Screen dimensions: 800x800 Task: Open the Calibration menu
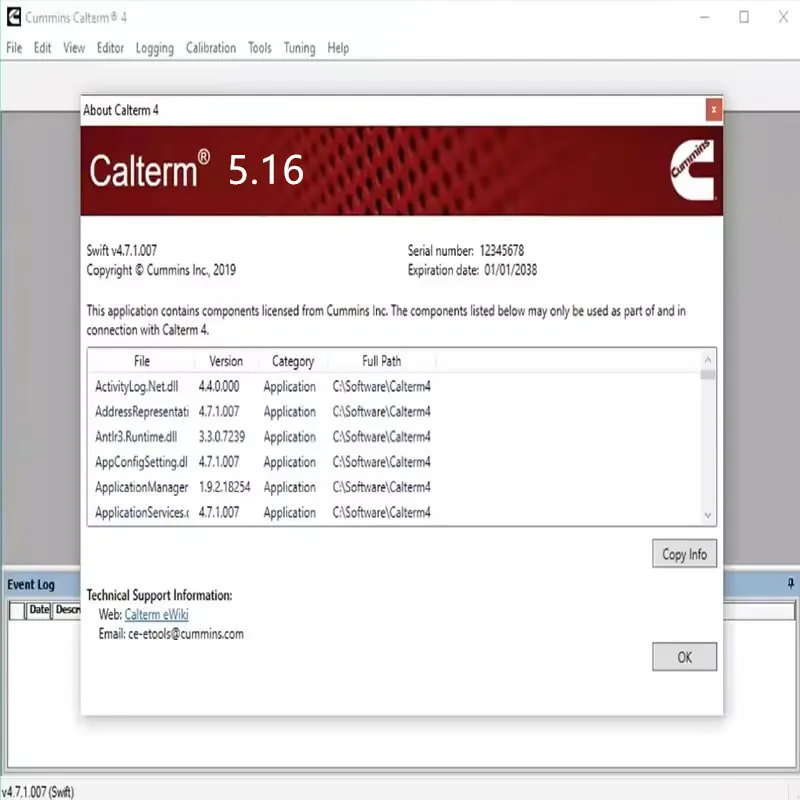(210, 47)
